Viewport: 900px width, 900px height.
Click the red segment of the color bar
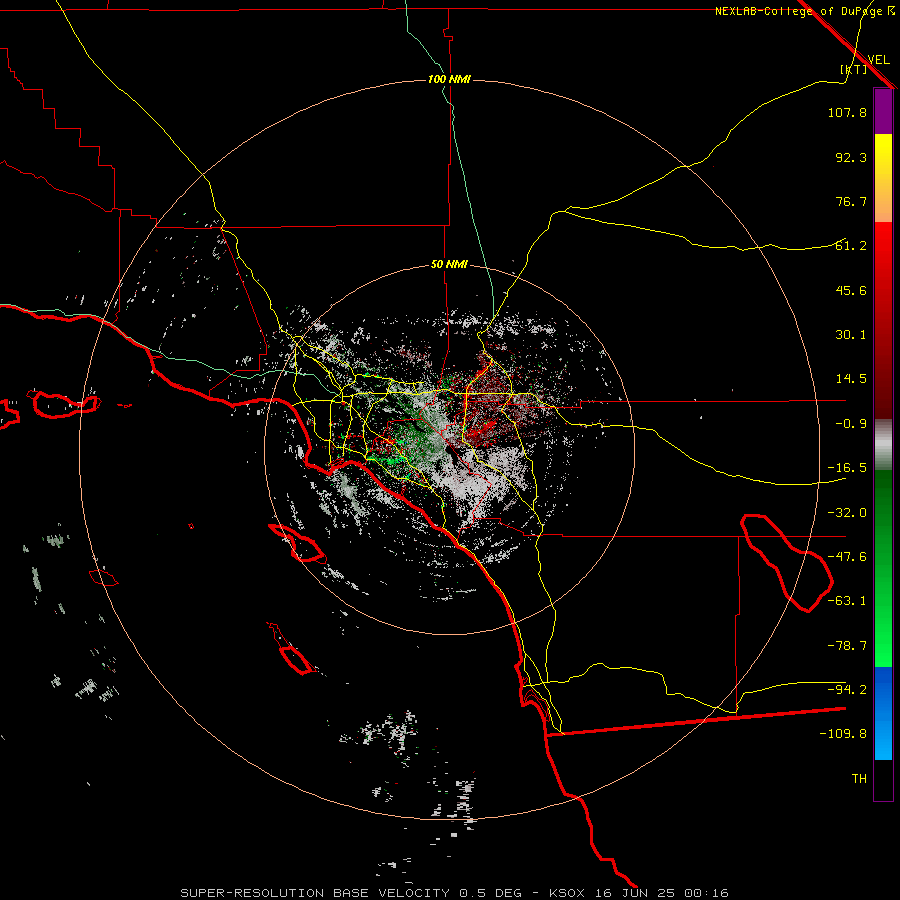(883, 320)
